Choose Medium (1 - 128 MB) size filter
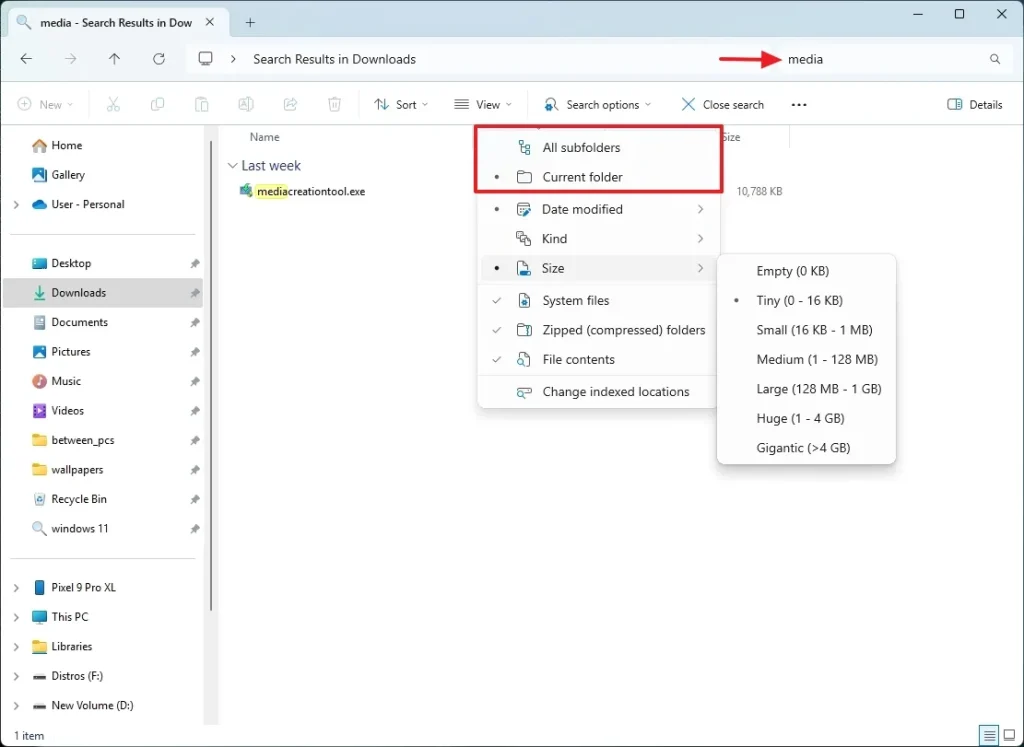The width and height of the screenshot is (1024, 747). click(806, 359)
